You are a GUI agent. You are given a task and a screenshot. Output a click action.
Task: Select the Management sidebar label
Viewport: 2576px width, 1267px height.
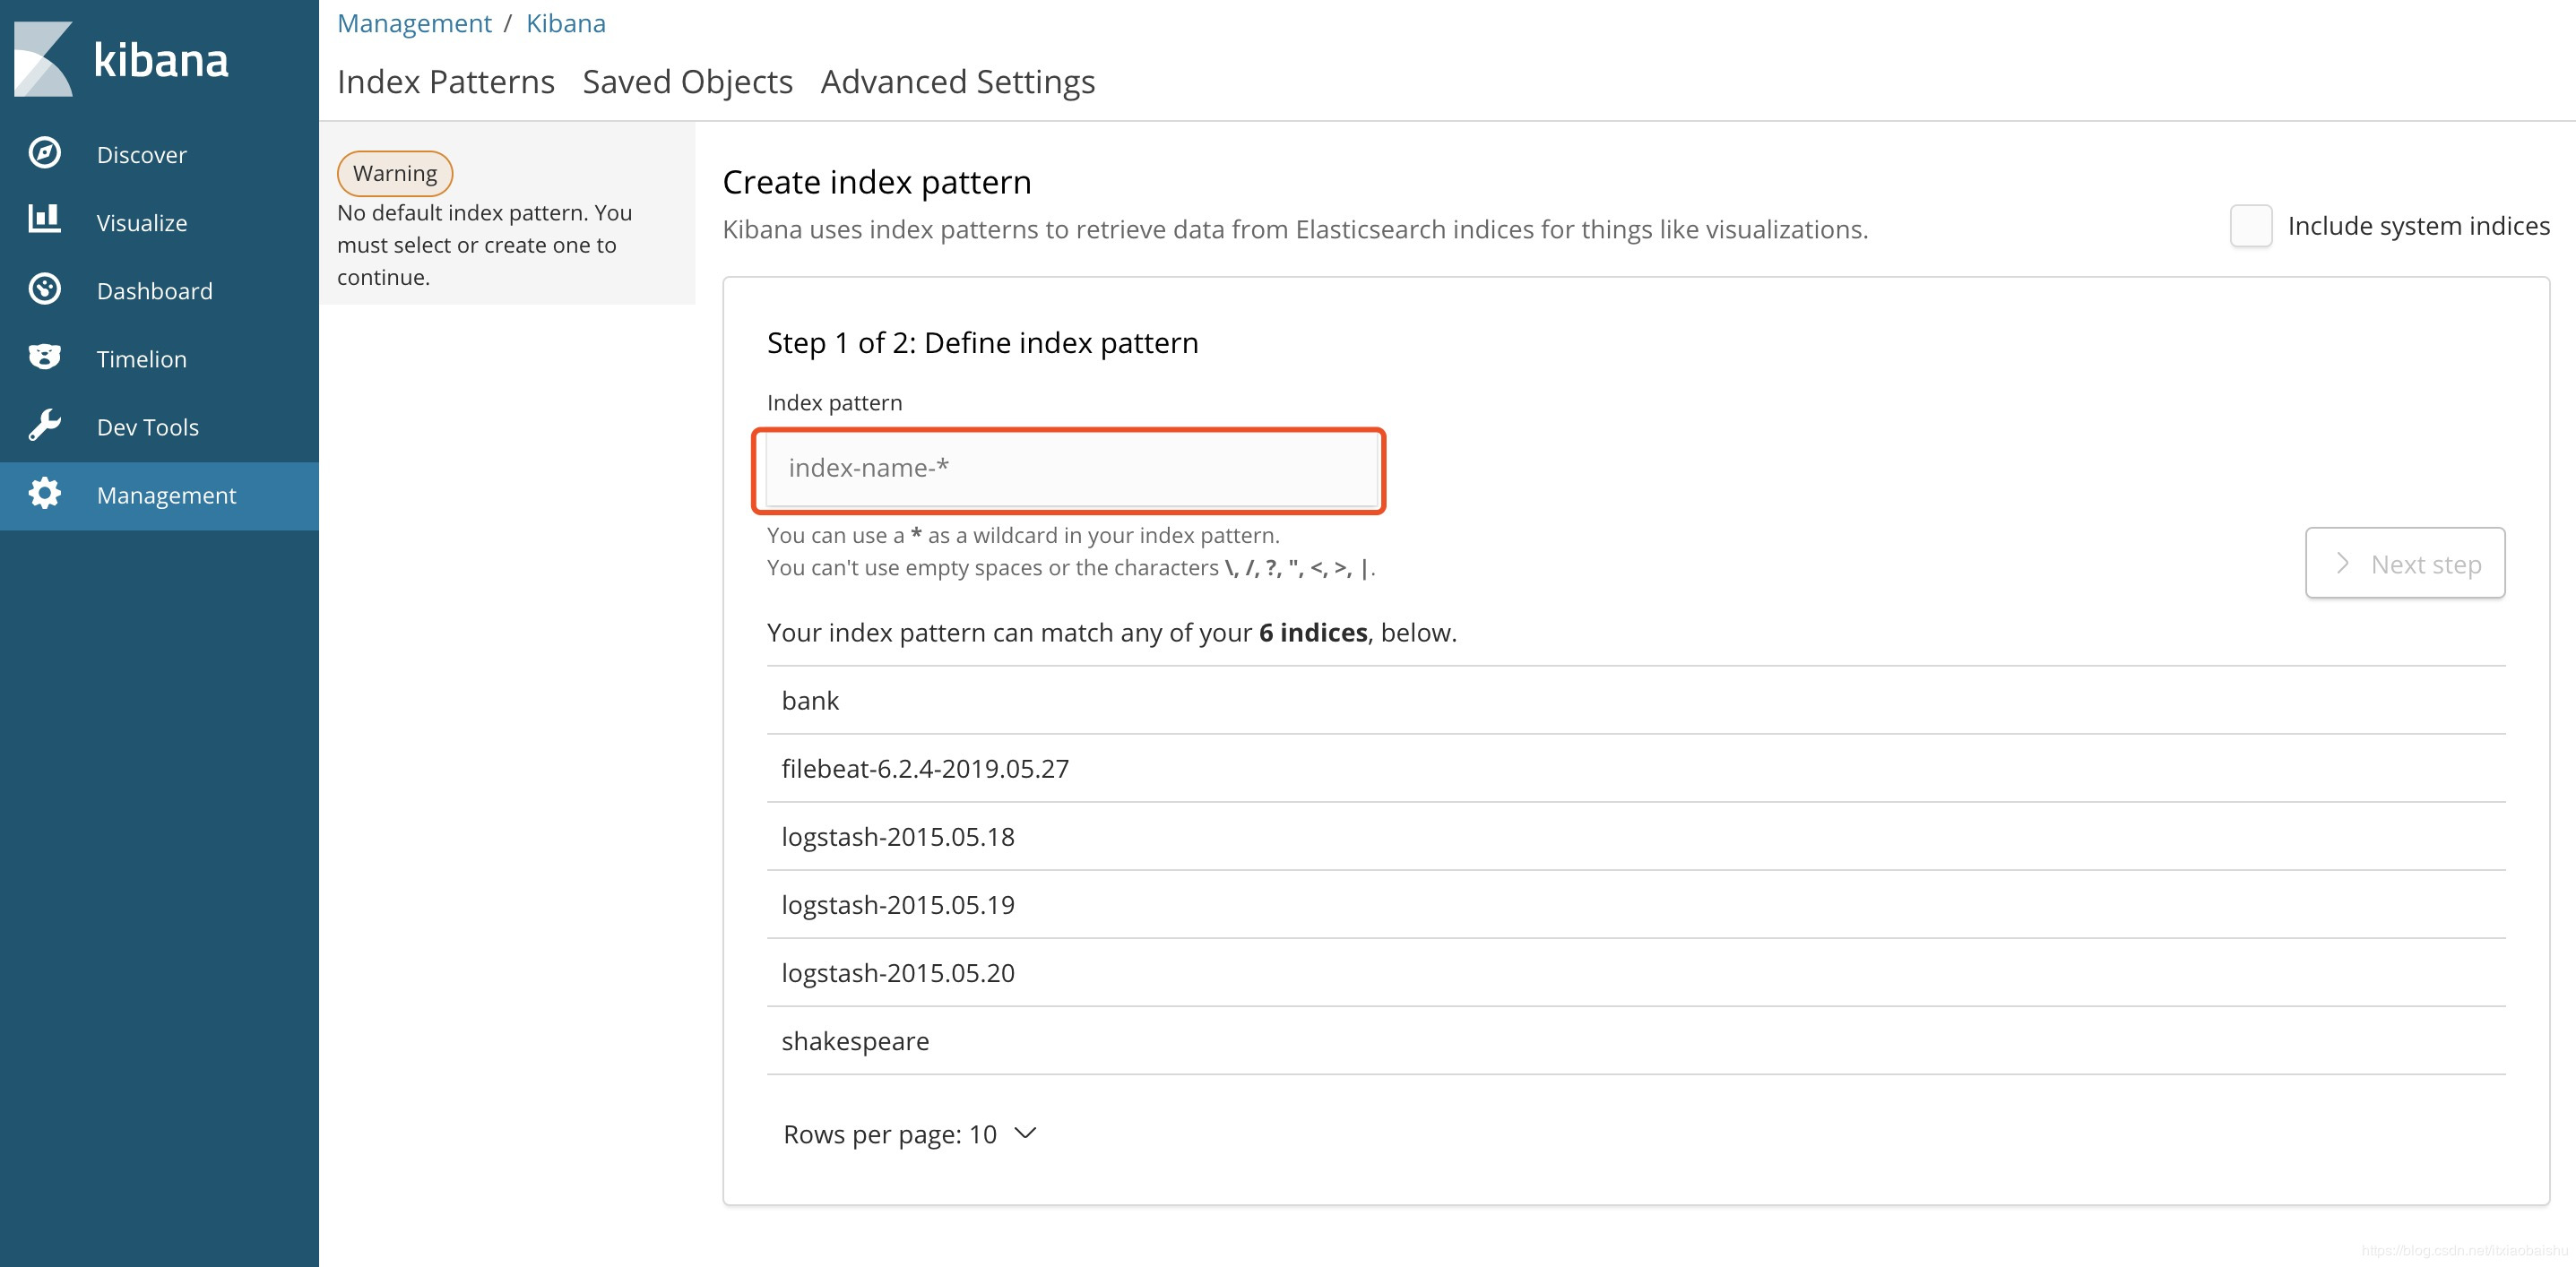(166, 495)
